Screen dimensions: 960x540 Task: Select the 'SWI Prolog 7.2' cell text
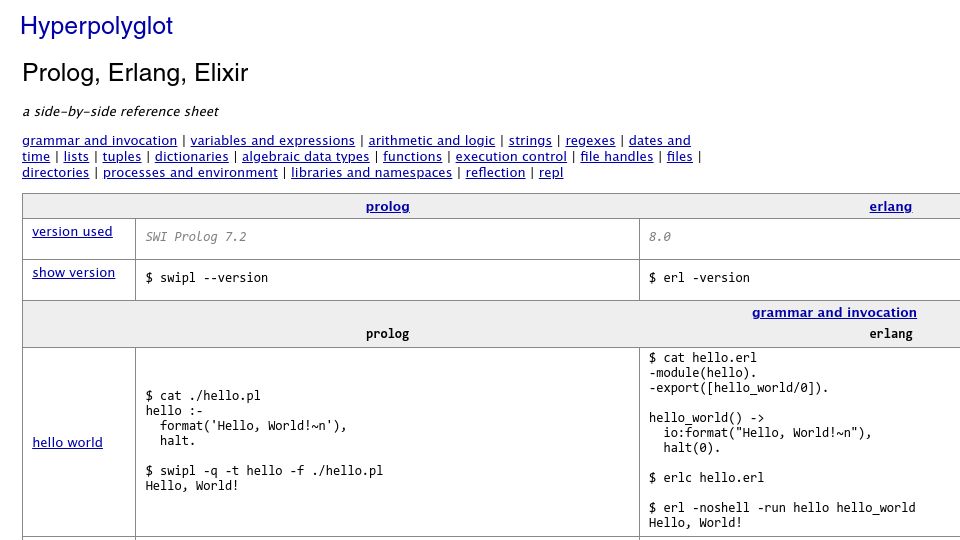196,237
